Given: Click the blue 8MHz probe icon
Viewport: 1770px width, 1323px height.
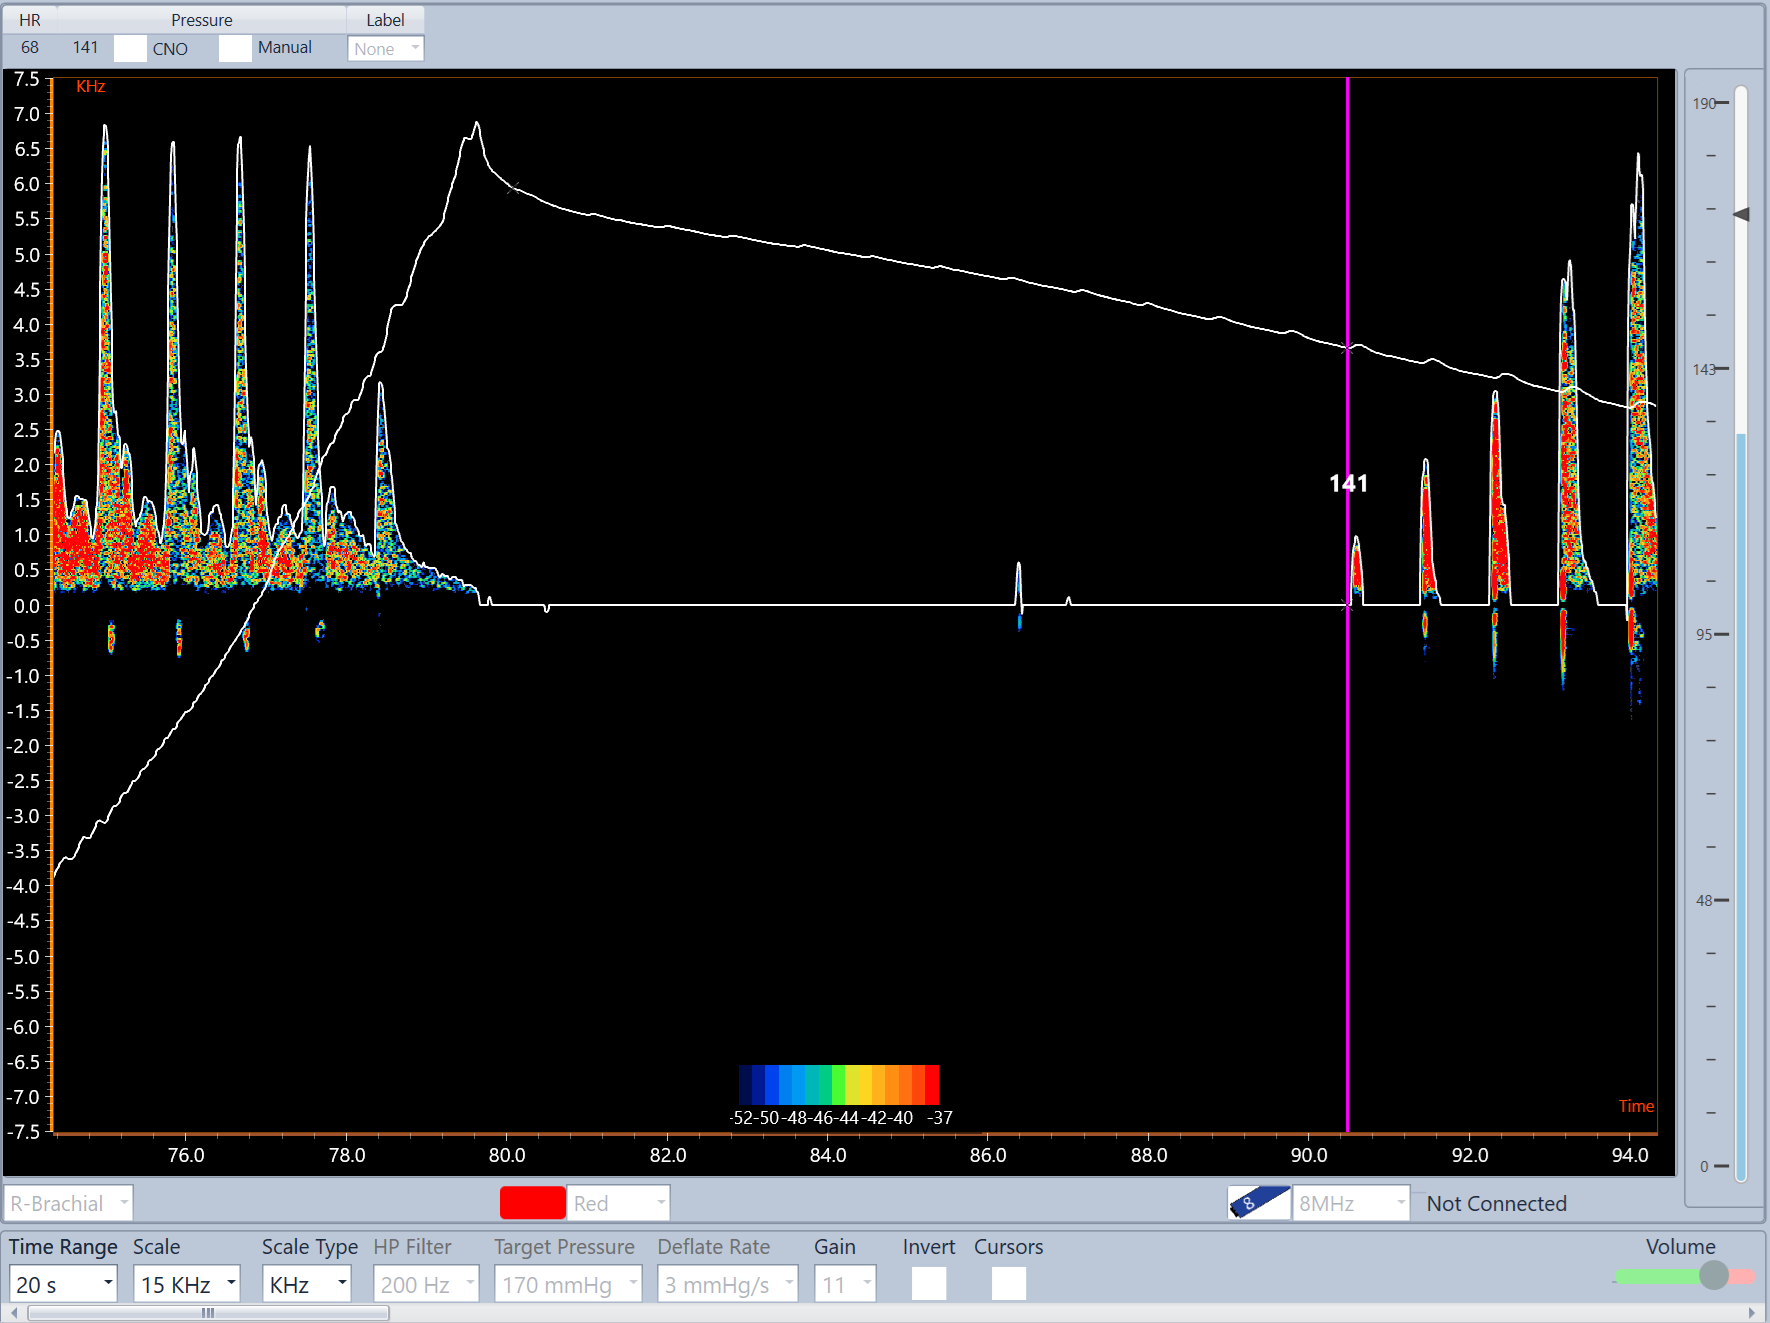Looking at the screenshot, I should tap(1258, 1202).
